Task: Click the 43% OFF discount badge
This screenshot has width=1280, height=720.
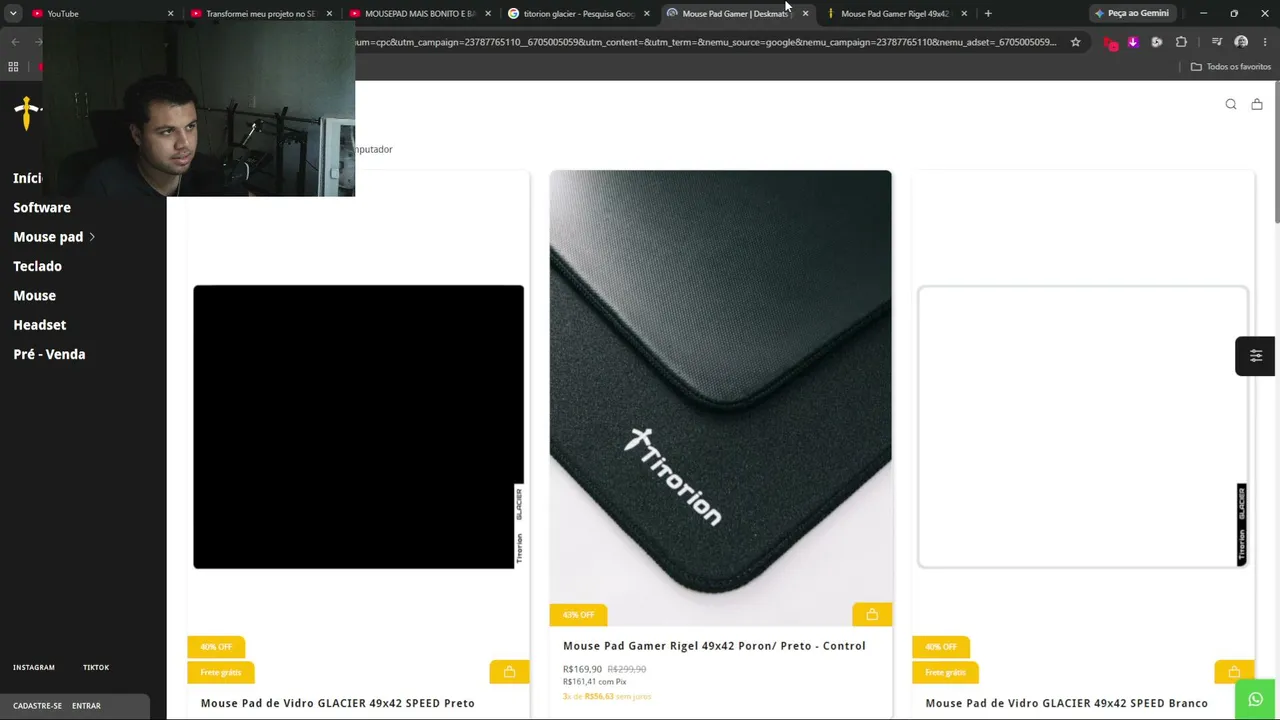Action: click(578, 614)
